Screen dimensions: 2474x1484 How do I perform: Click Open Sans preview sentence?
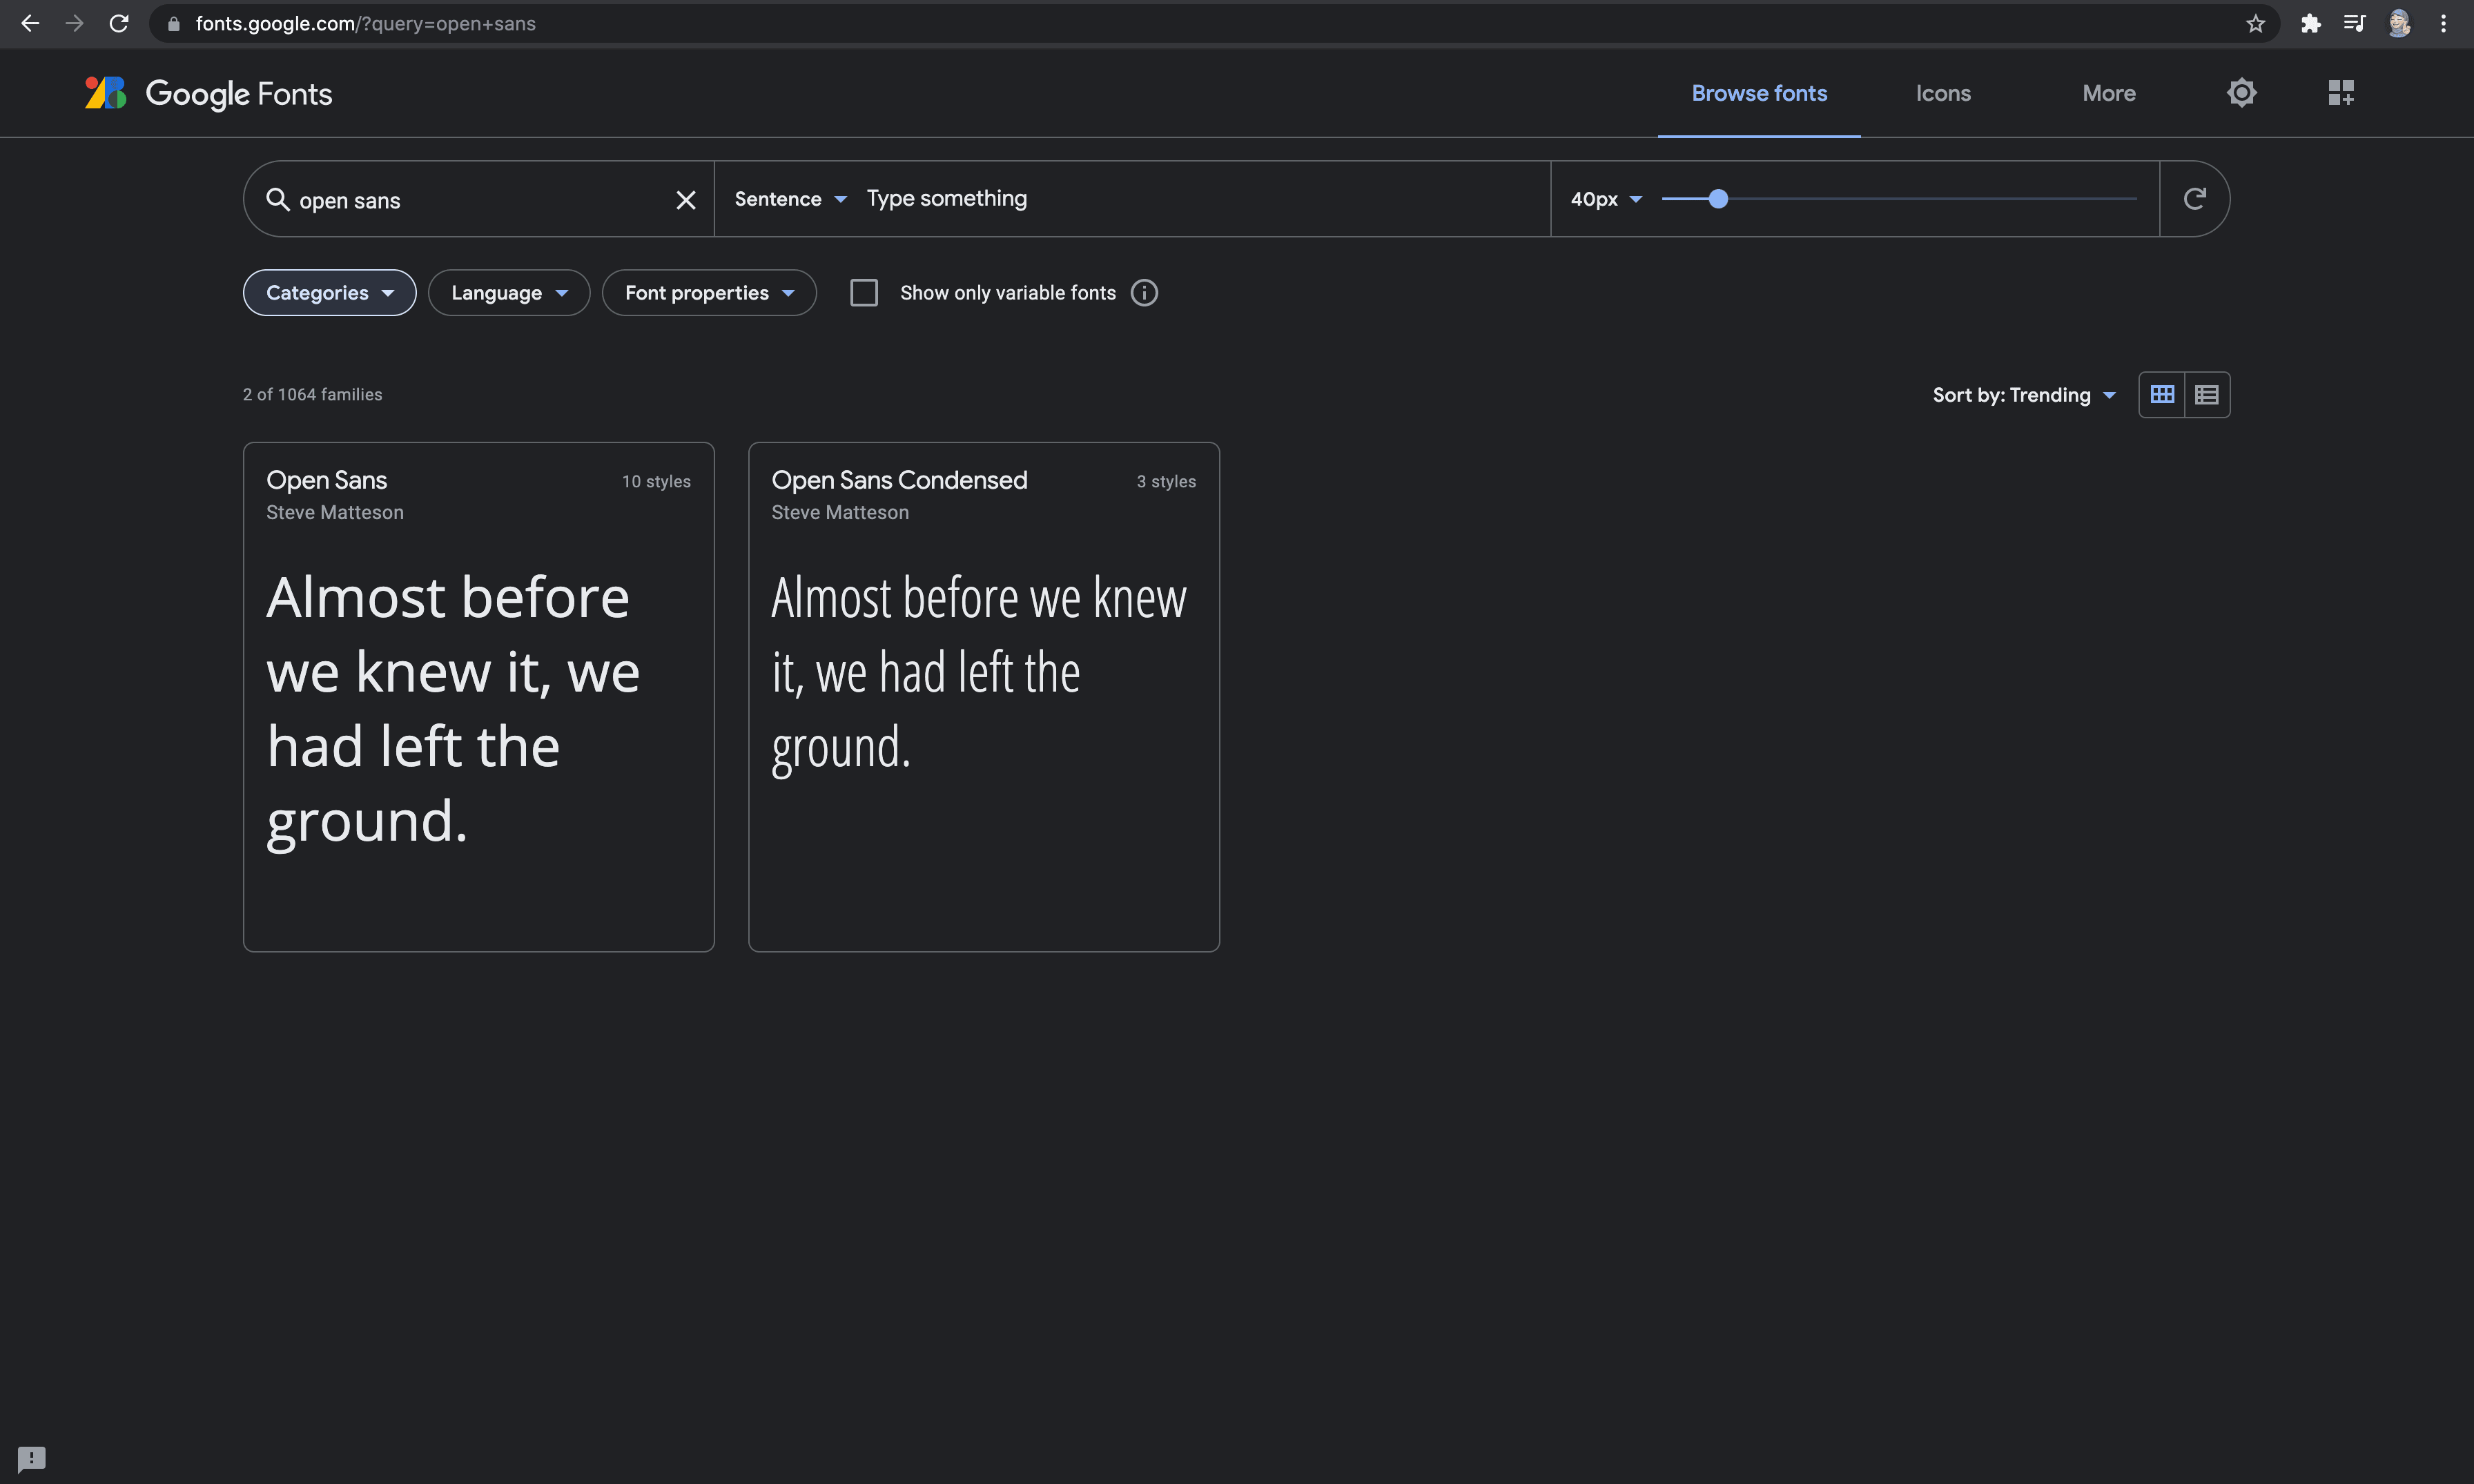[453, 709]
